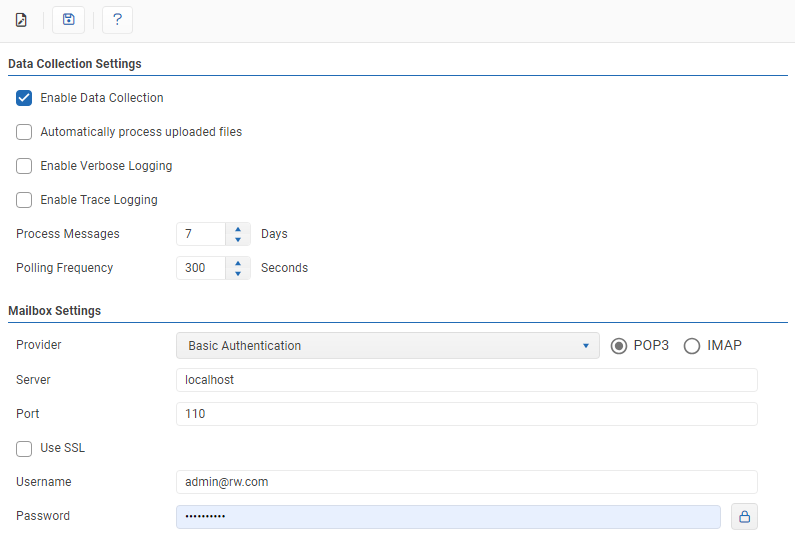
Task: Enable Automatically process uploaded files
Action: (x=24, y=132)
